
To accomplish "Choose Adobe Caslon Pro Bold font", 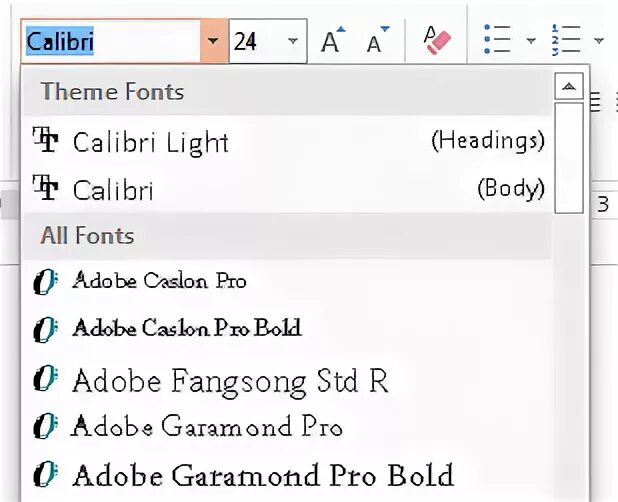I will click(287, 328).
